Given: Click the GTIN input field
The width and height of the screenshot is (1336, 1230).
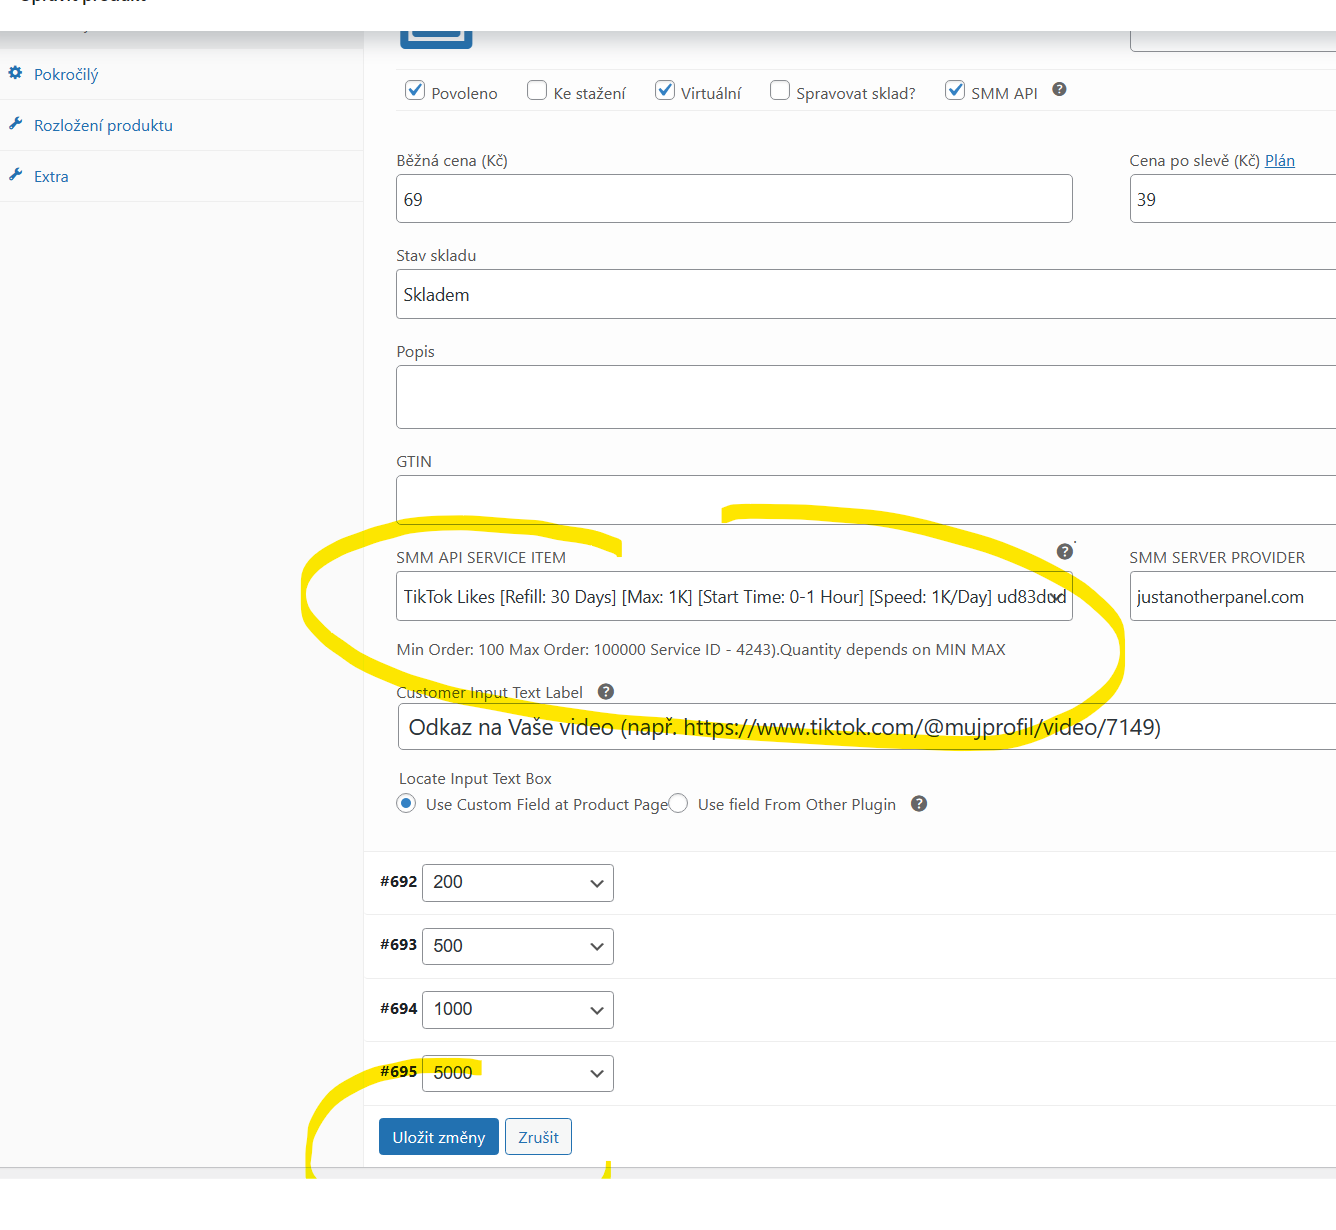Looking at the screenshot, I should [866, 500].
